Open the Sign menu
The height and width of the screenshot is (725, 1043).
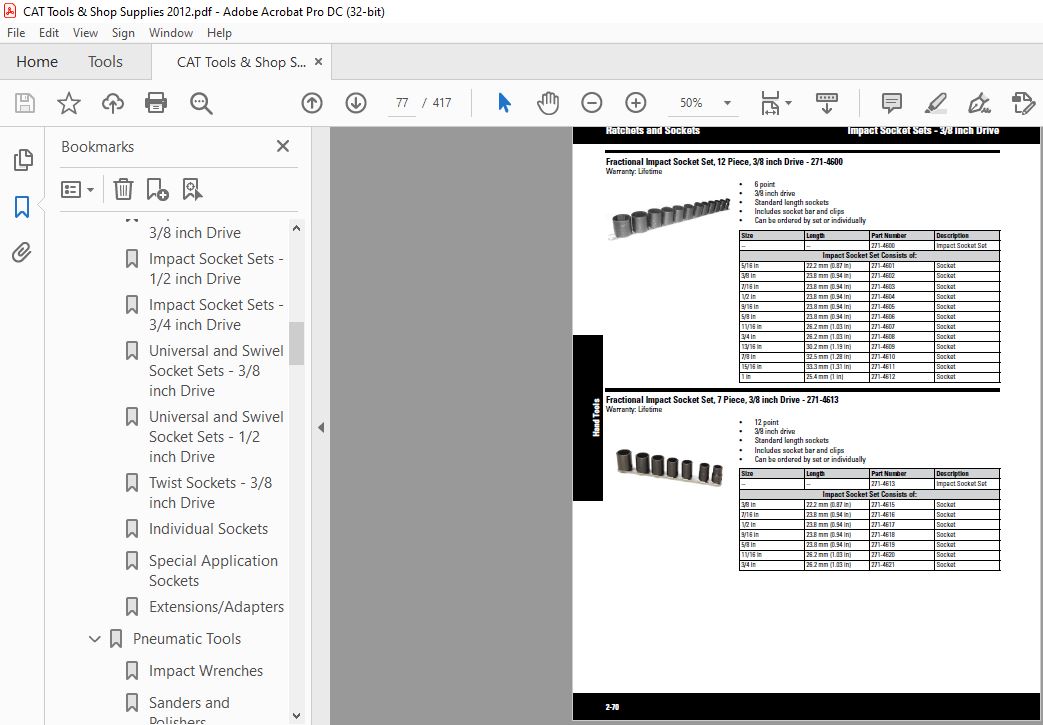(123, 33)
